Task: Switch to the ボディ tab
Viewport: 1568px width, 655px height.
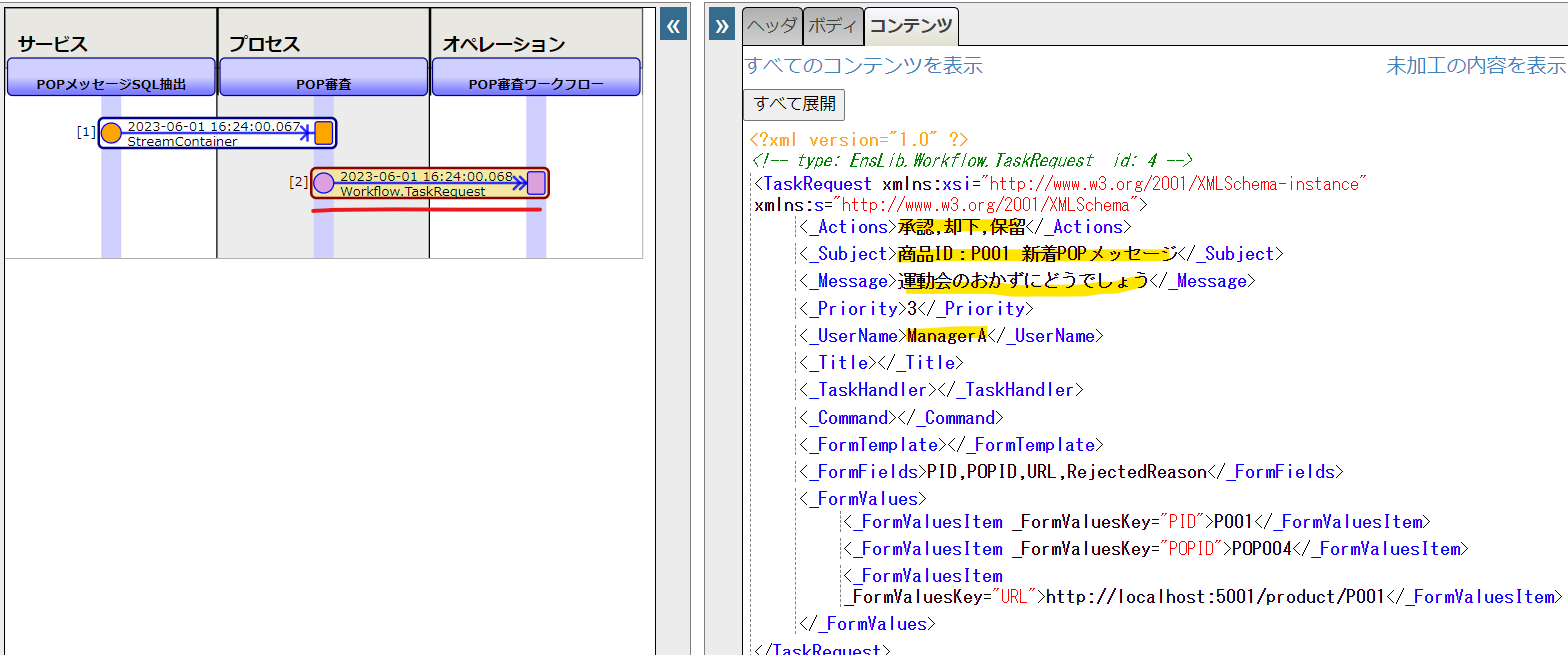Action: click(833, 27)
